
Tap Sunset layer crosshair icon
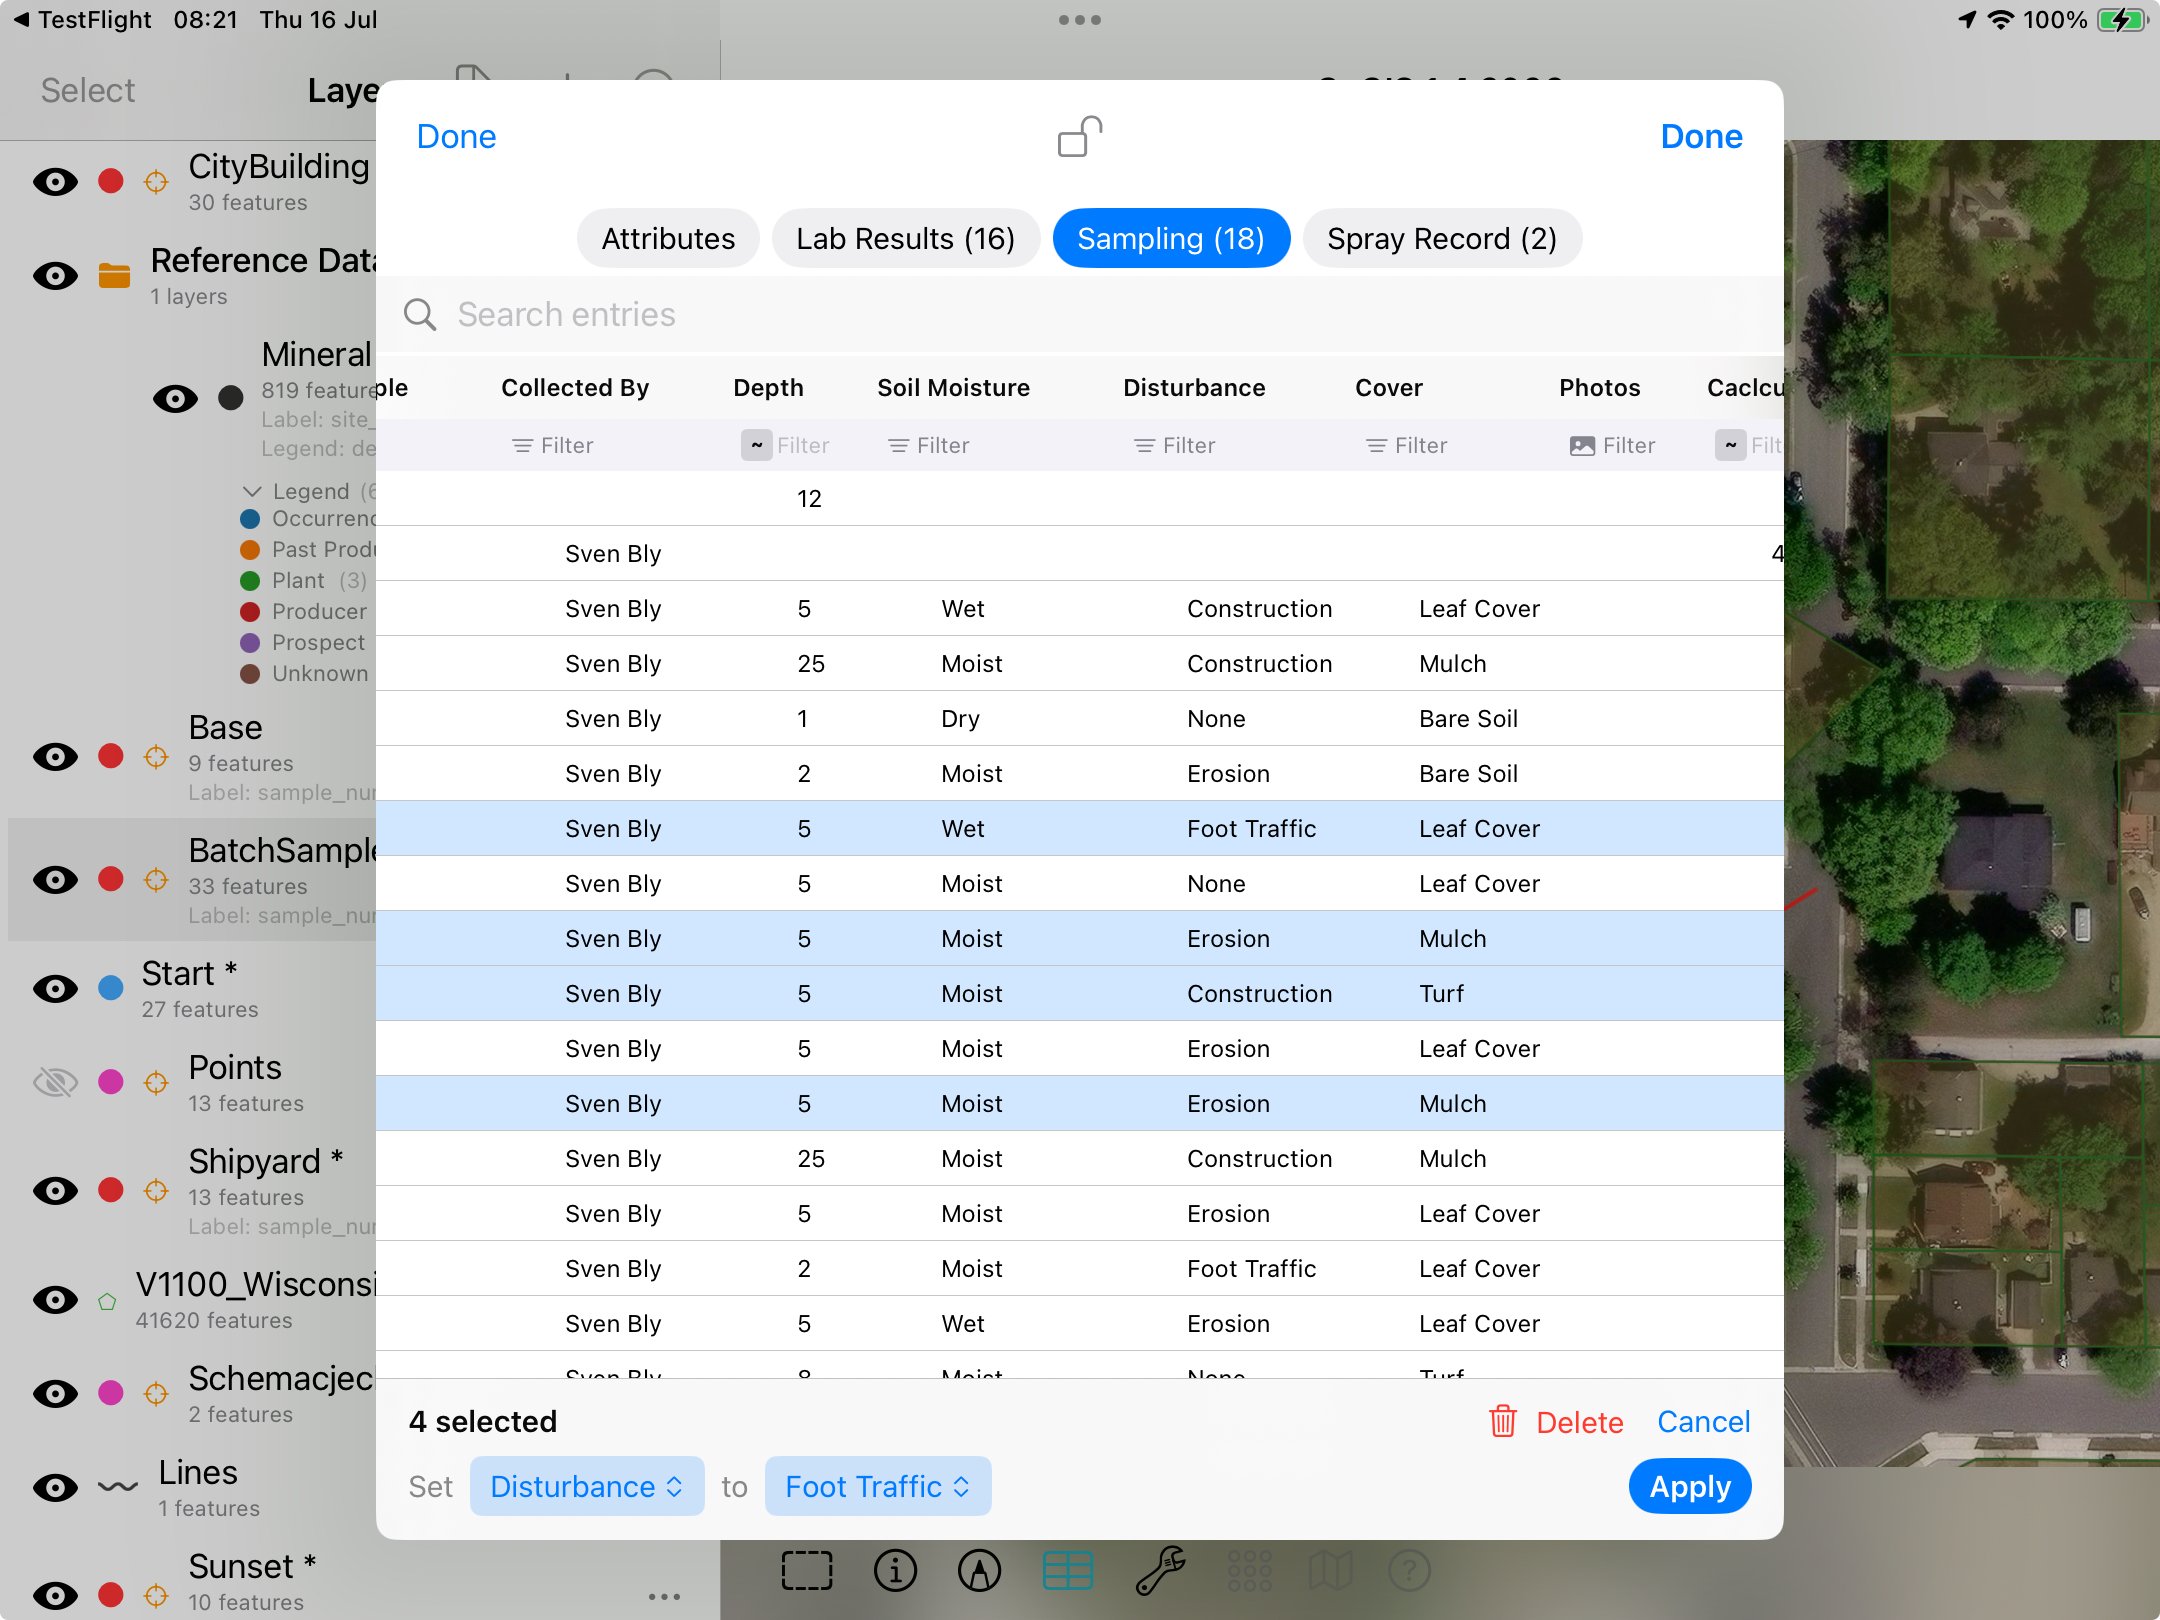[156, 1595]
